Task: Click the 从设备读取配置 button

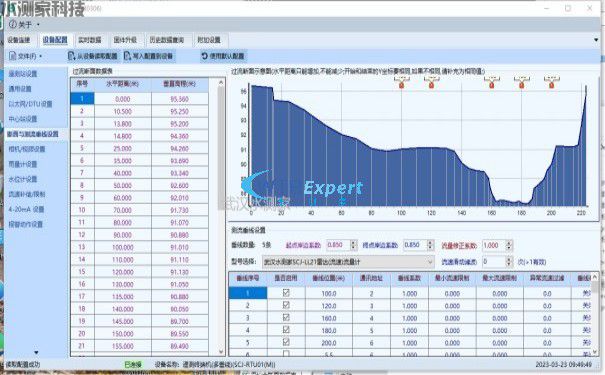Action: click(93, 56)
